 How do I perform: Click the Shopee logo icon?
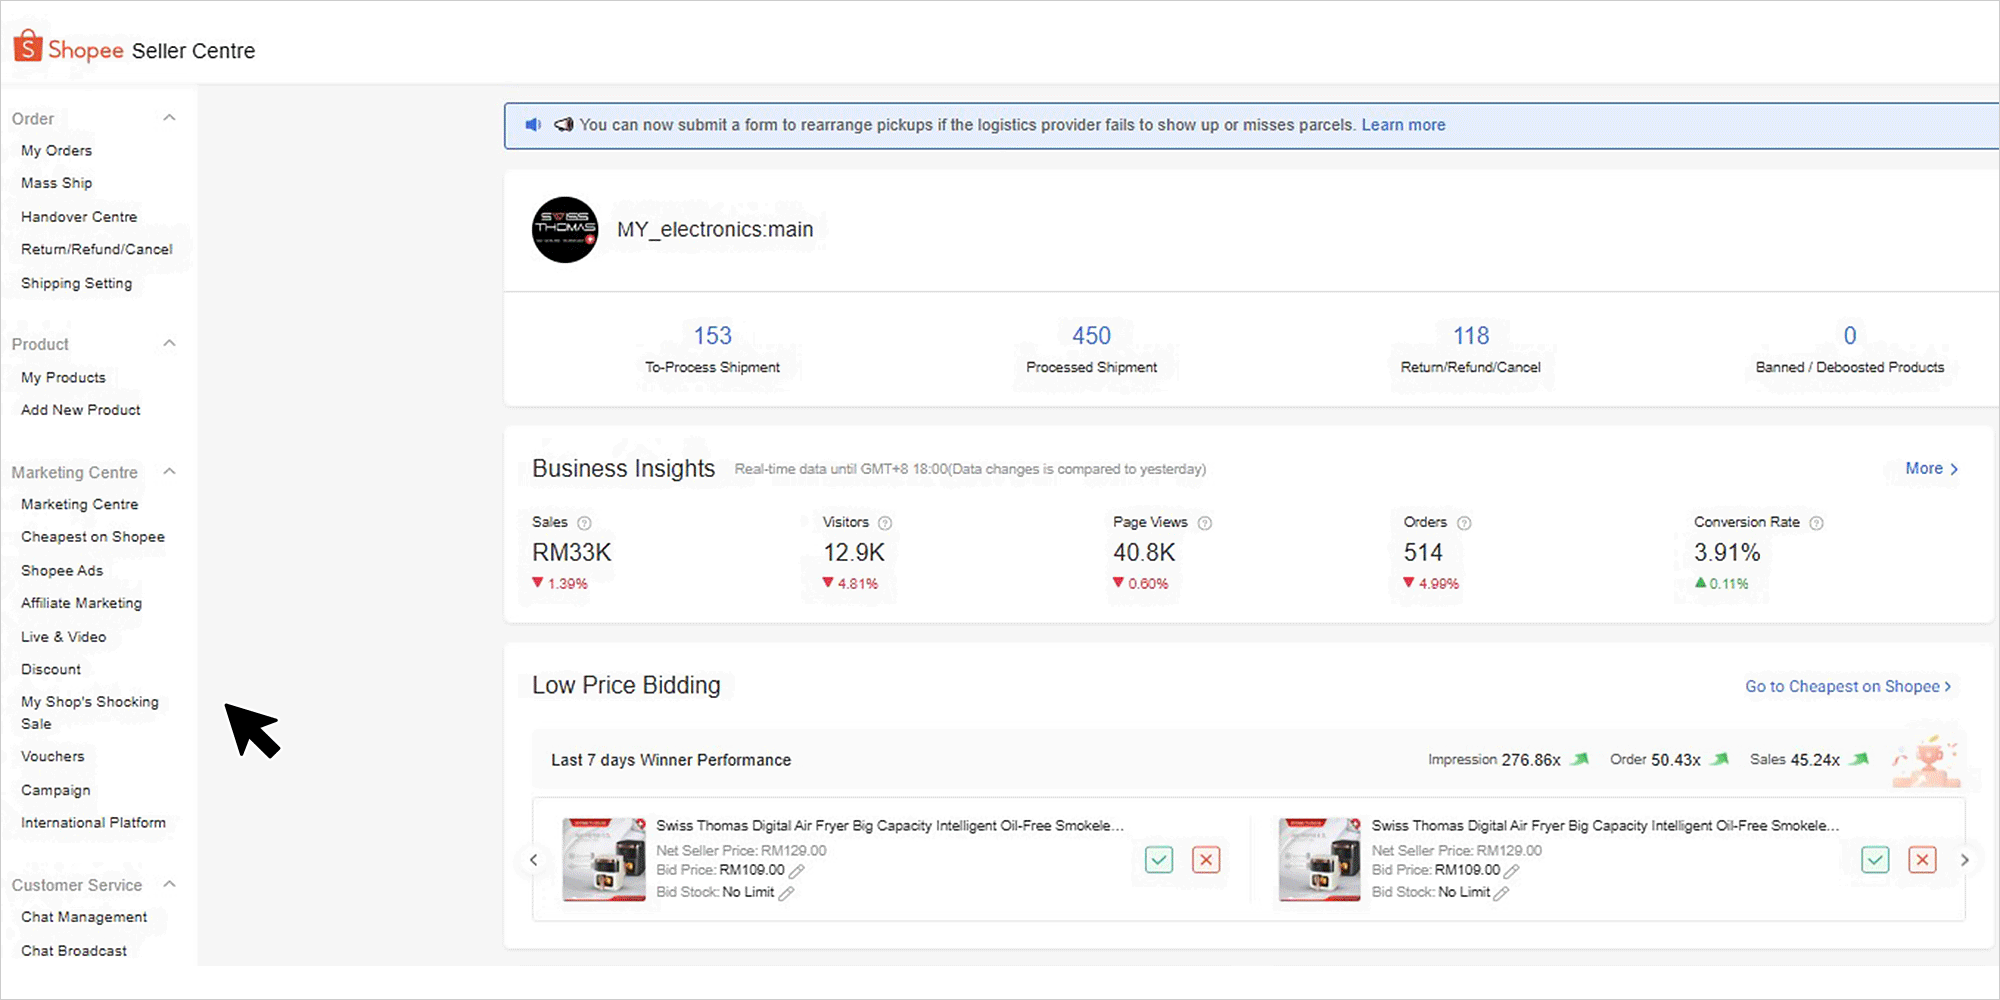(x=28, y=47)
